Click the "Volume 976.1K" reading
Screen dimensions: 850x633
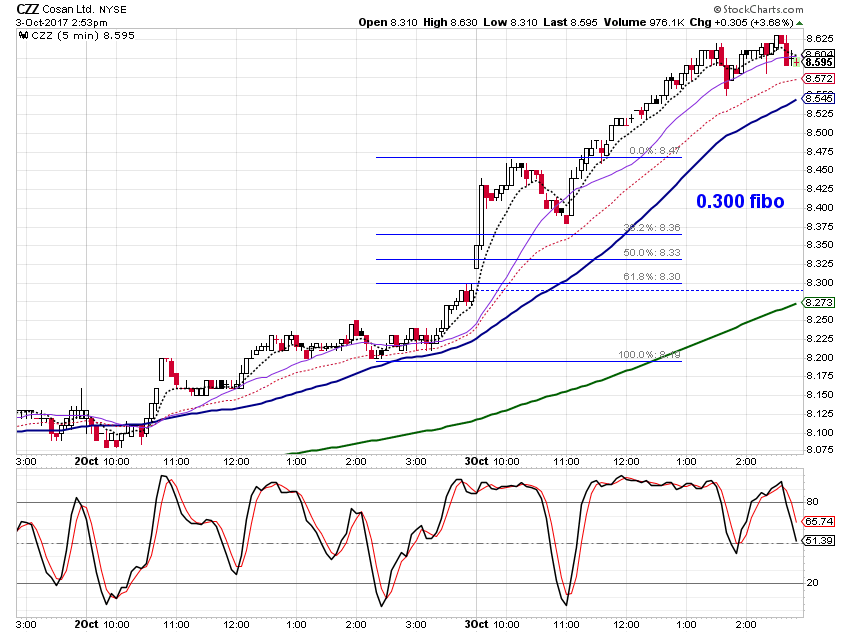(643, 23)
